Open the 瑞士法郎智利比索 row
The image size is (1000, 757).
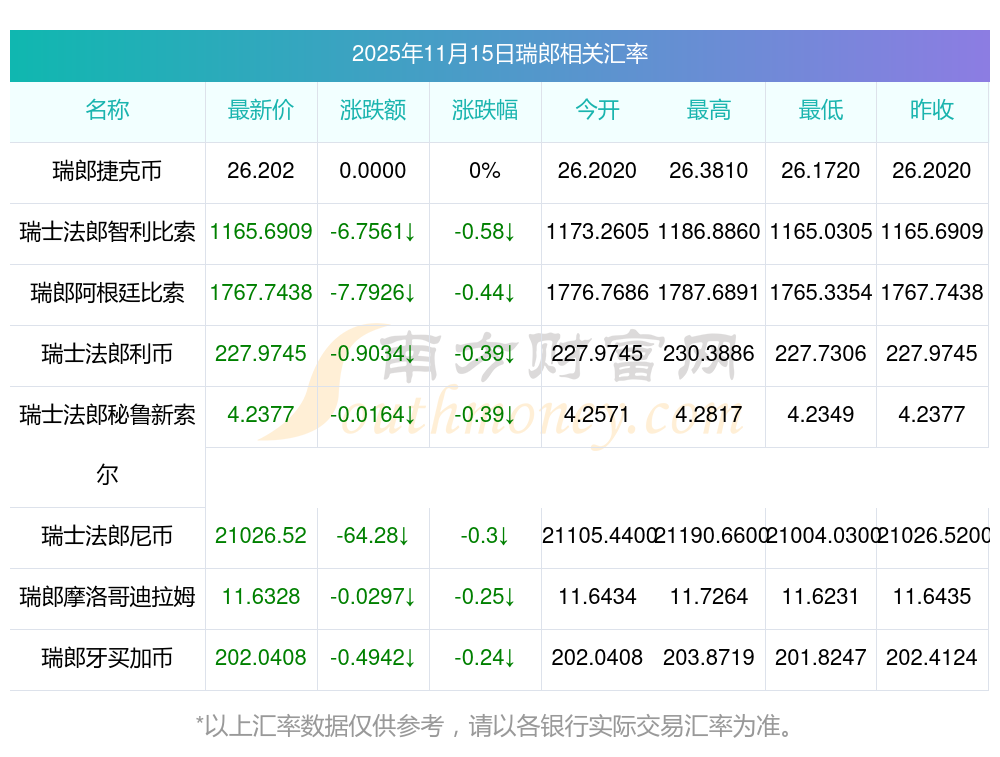(107, 232)
